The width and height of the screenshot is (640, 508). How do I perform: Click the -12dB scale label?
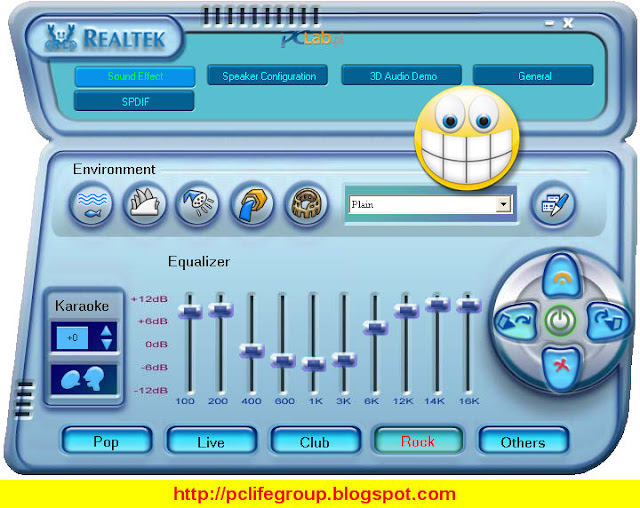(x=151, y=390)
